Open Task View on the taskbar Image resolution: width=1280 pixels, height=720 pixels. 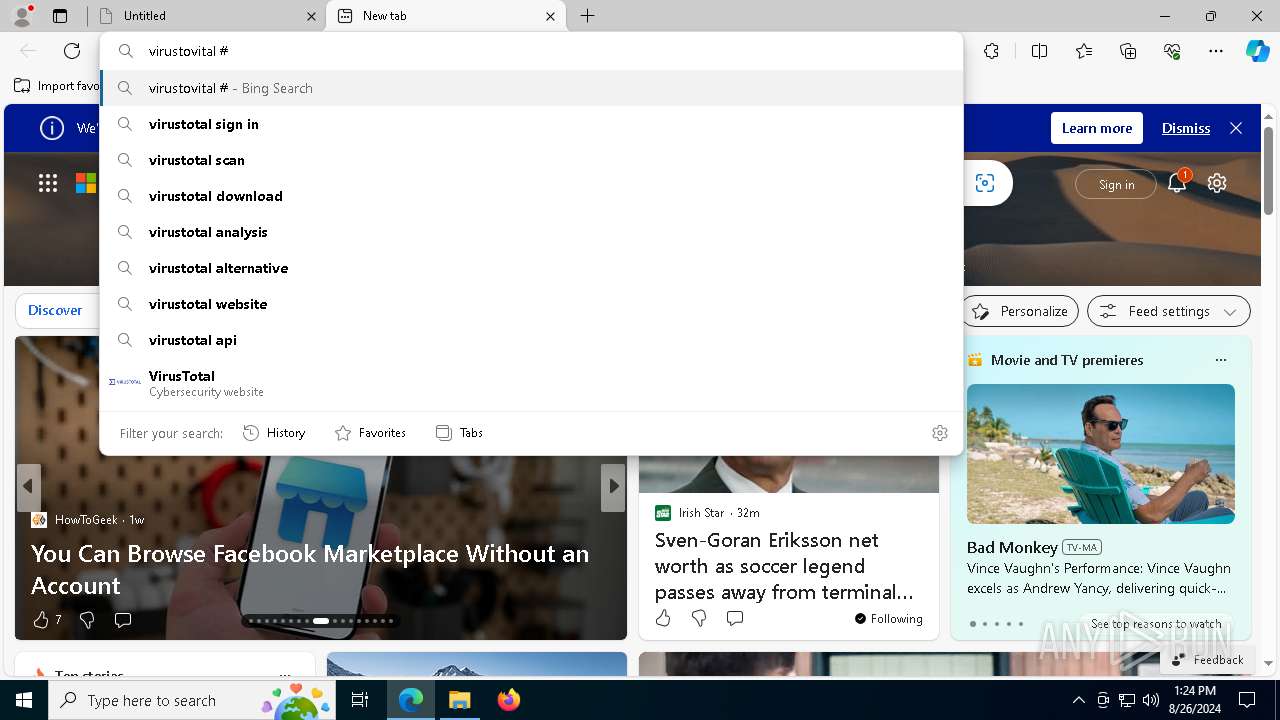pos(361,700)
